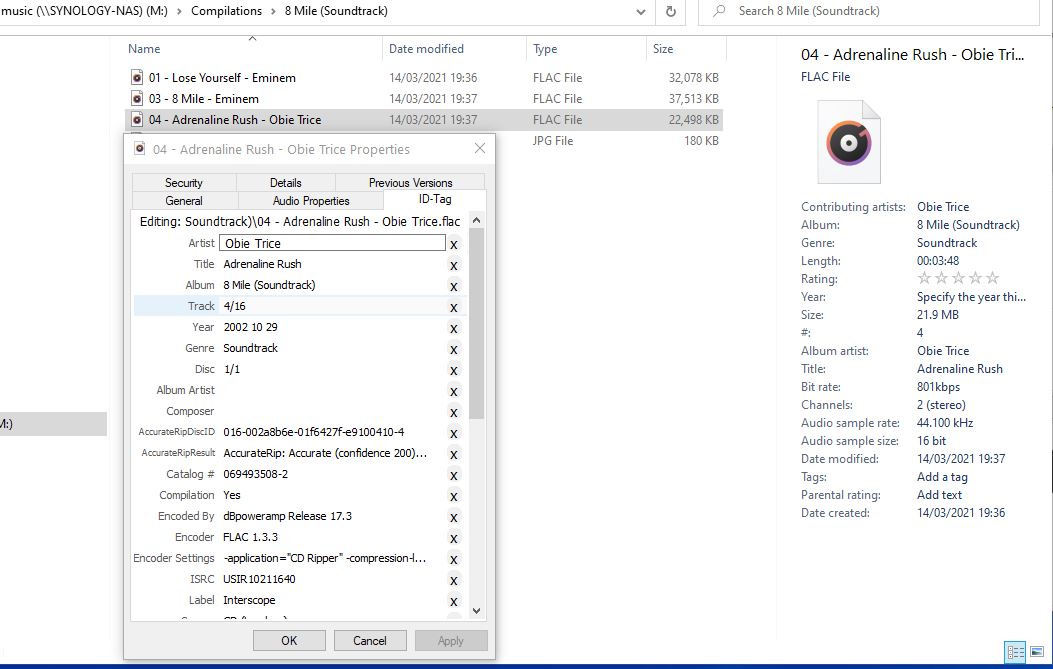
Task: Click the large FLAC preview thumbnail in details pane
Action: click(x=849, y=142)
